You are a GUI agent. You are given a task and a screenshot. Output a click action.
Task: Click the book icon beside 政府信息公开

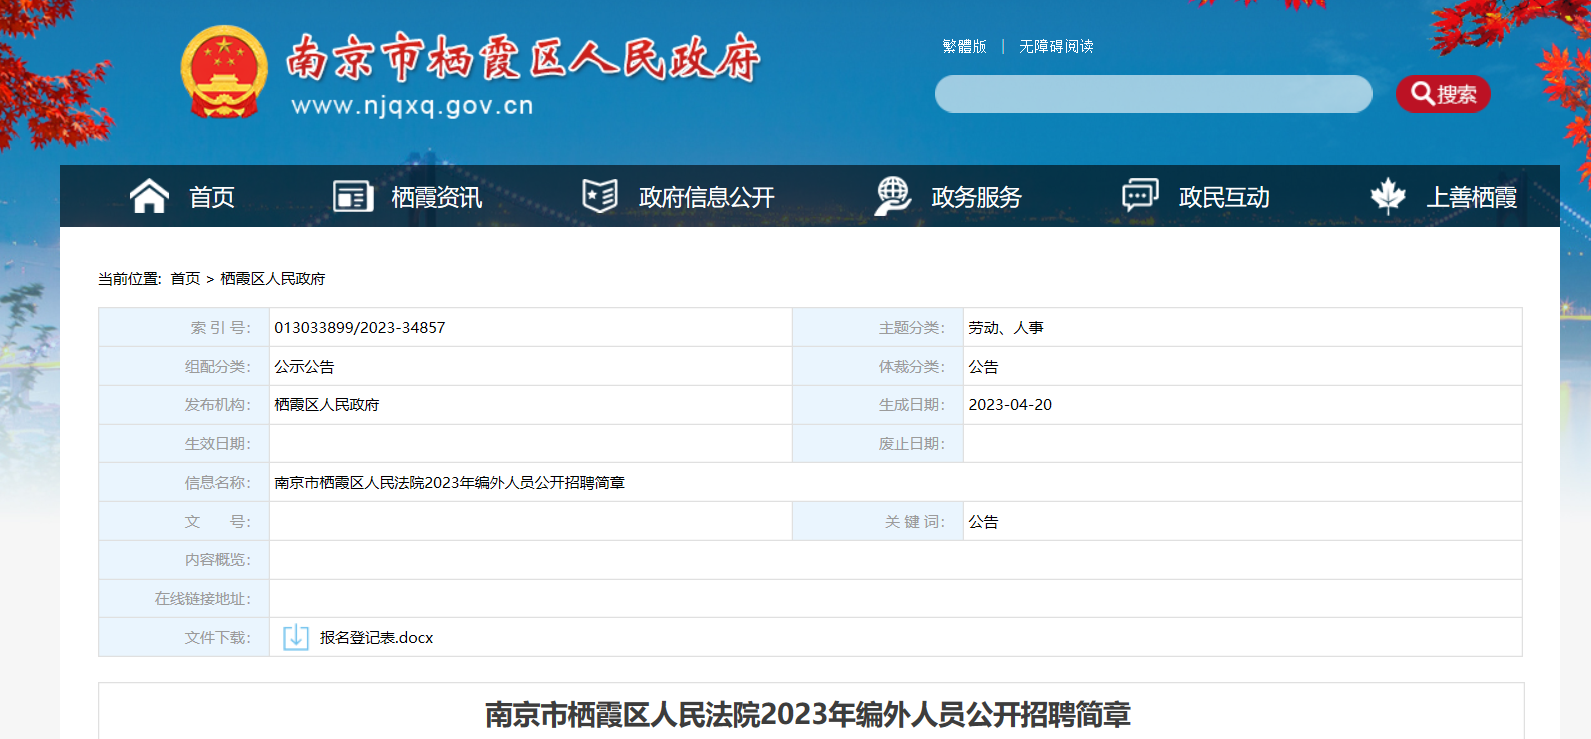point(600,196)
